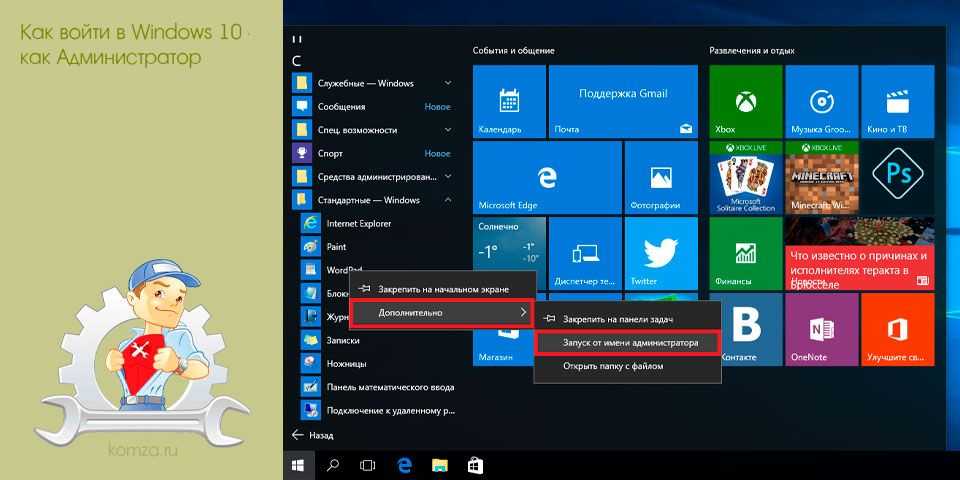Click the Ножницы (Snipping Tool) icon
This screenshot has height=480, width=960.
click(311, 364)
